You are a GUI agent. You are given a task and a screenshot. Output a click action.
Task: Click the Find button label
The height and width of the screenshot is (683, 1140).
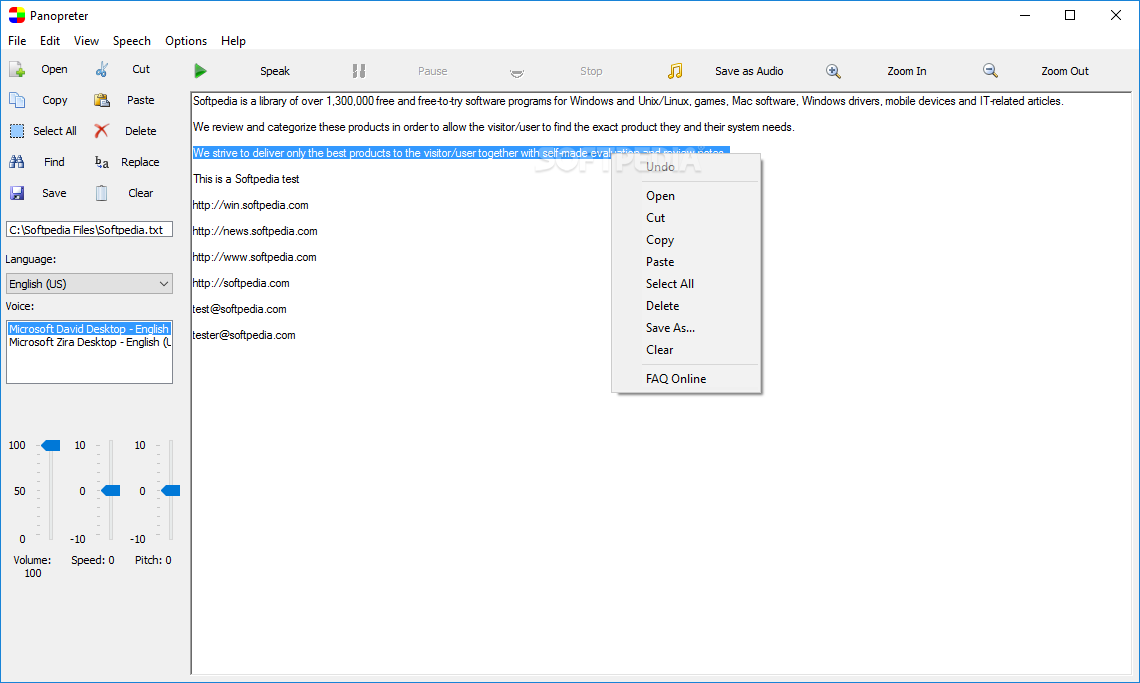55,162
